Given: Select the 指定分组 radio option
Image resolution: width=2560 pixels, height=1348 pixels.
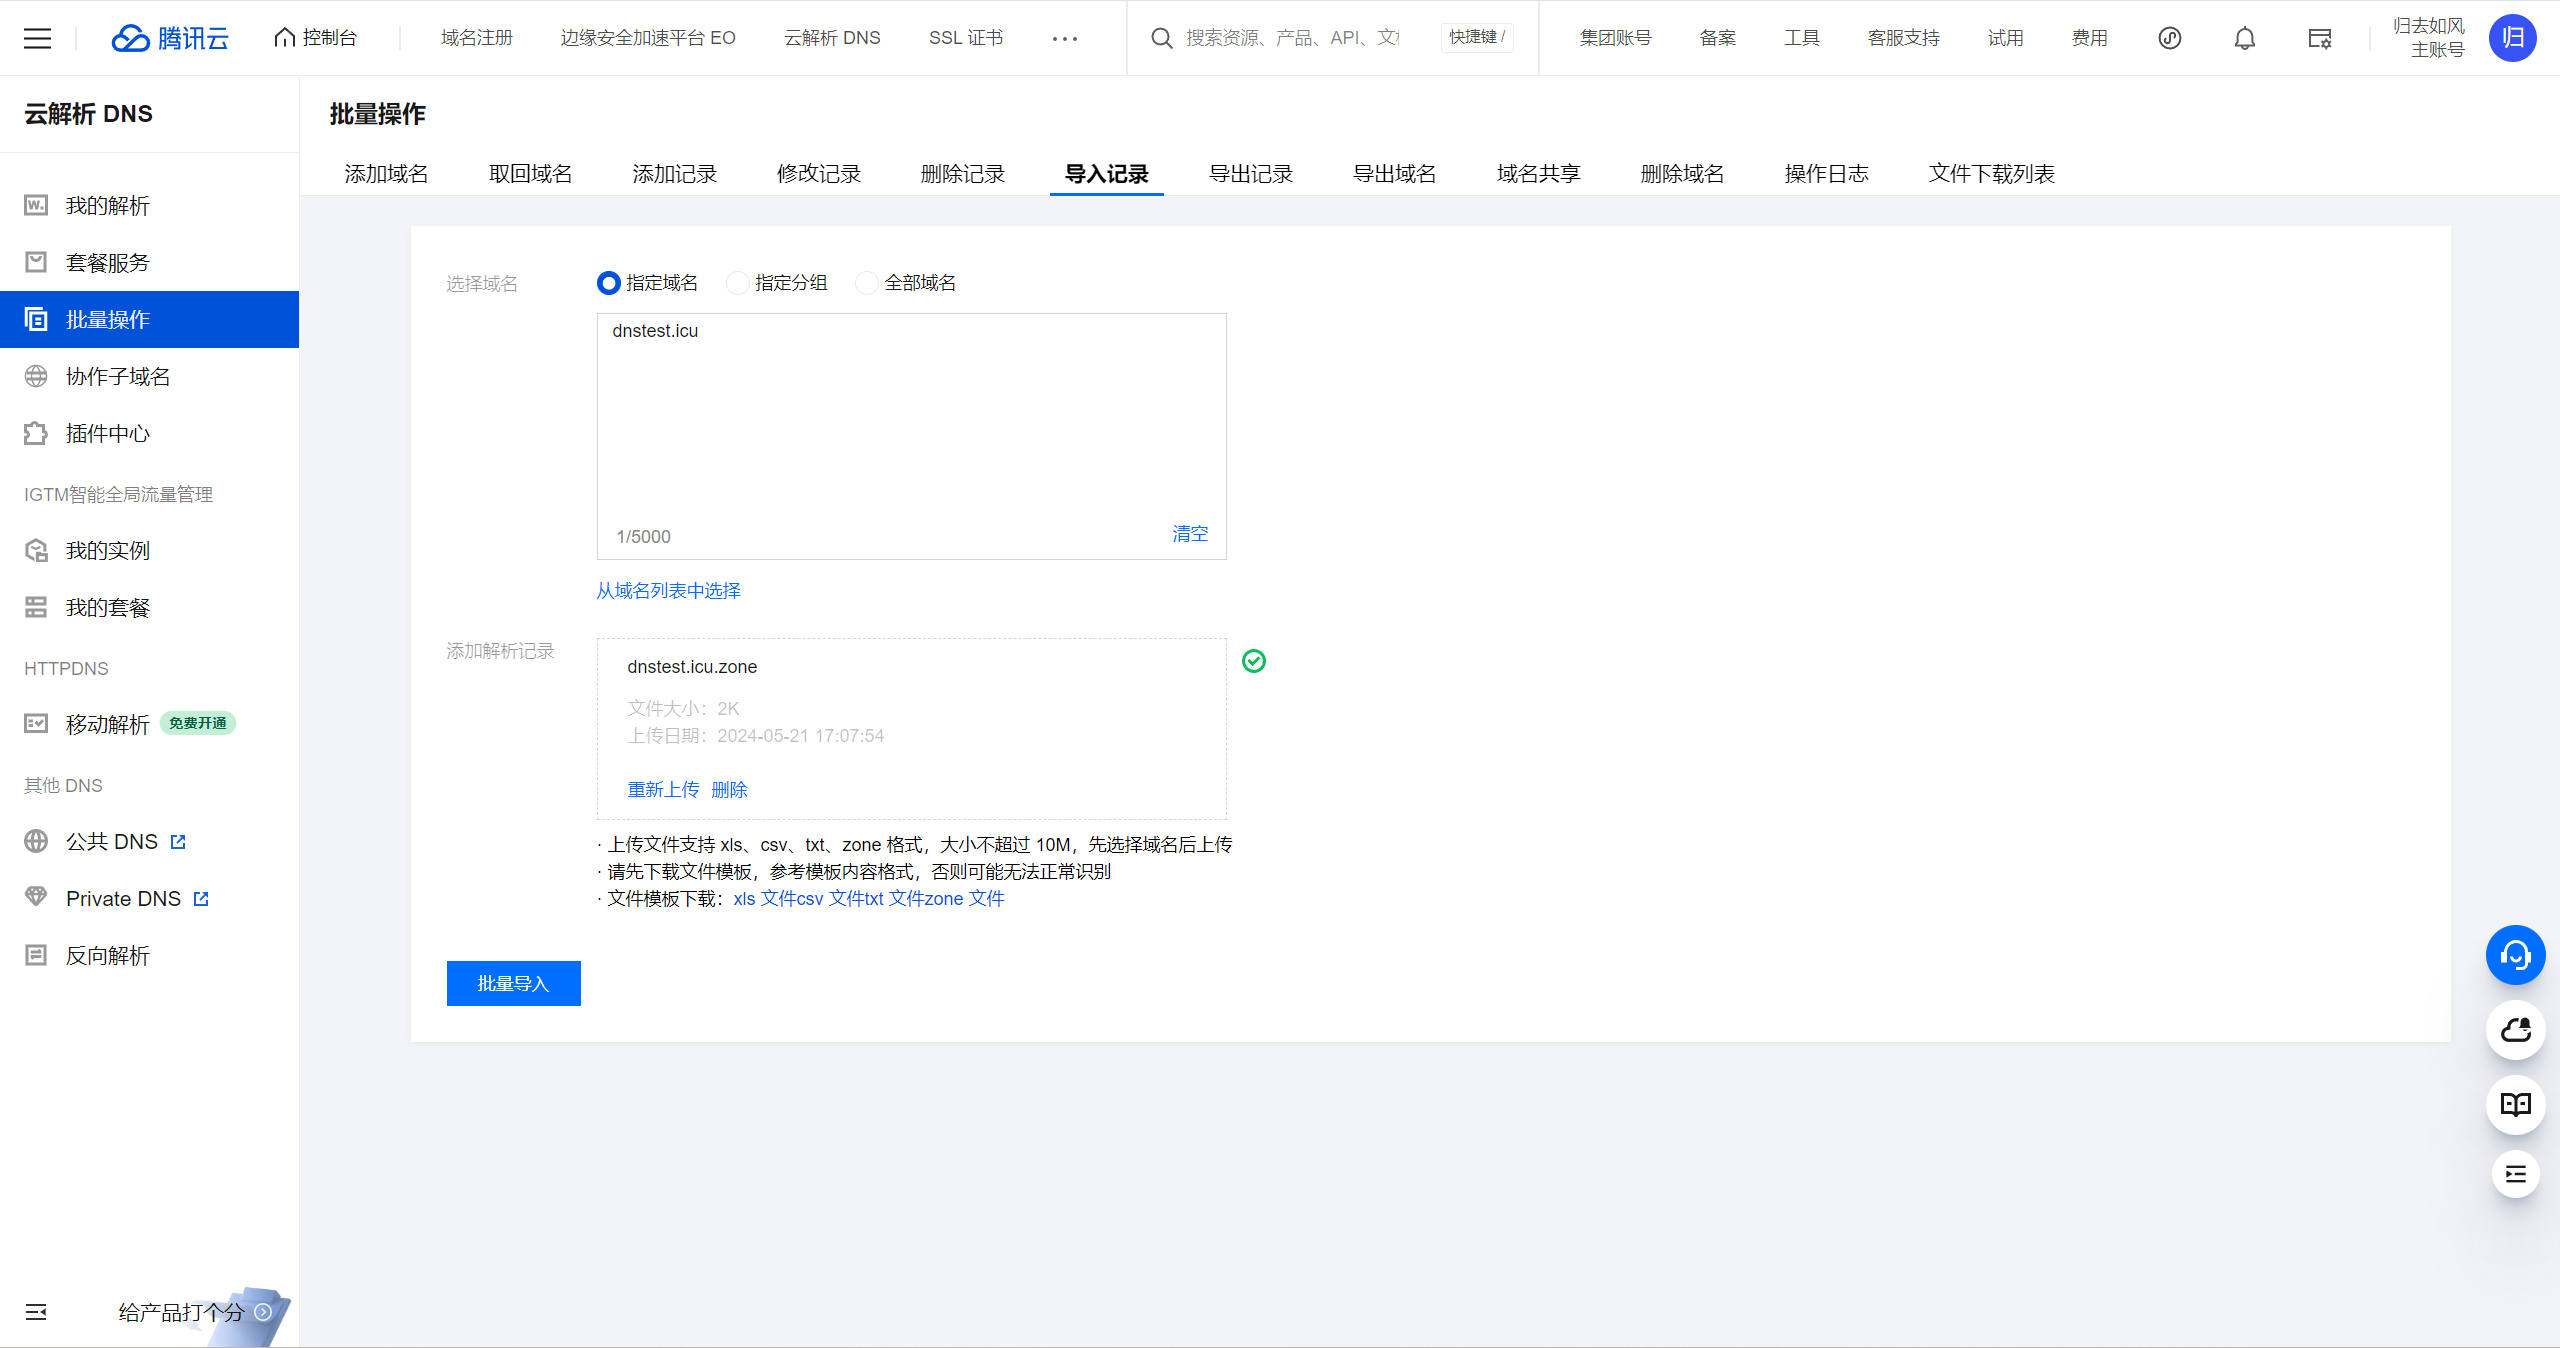Looking at the screenshot, I should (x=737, y=283).
